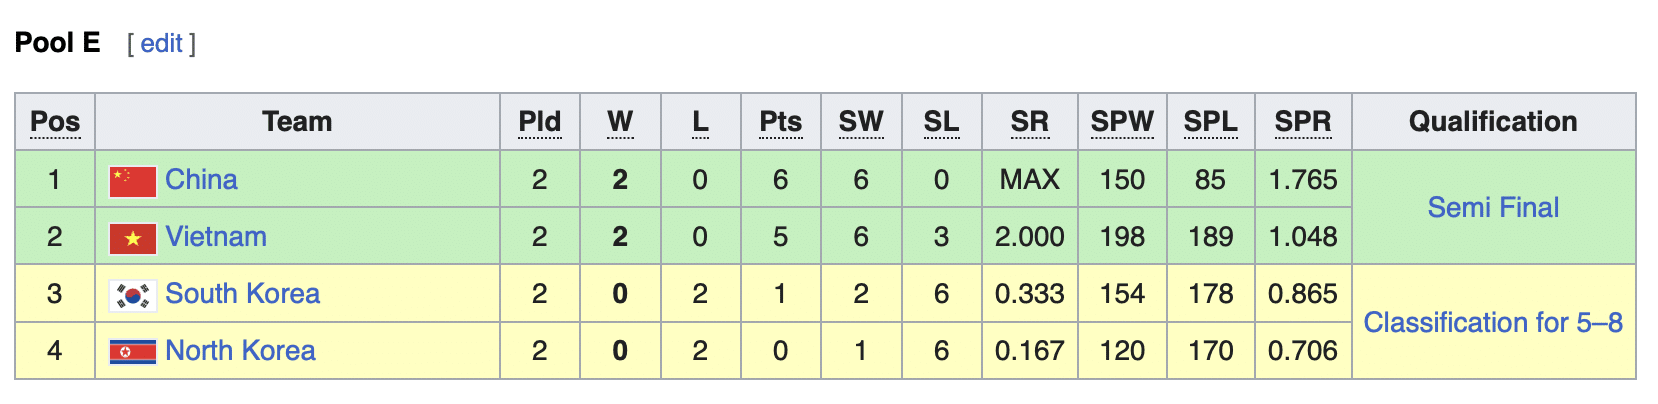Click the Pld column header abbreviation
Screen dimensions: 1658x404
click(539, 122)
